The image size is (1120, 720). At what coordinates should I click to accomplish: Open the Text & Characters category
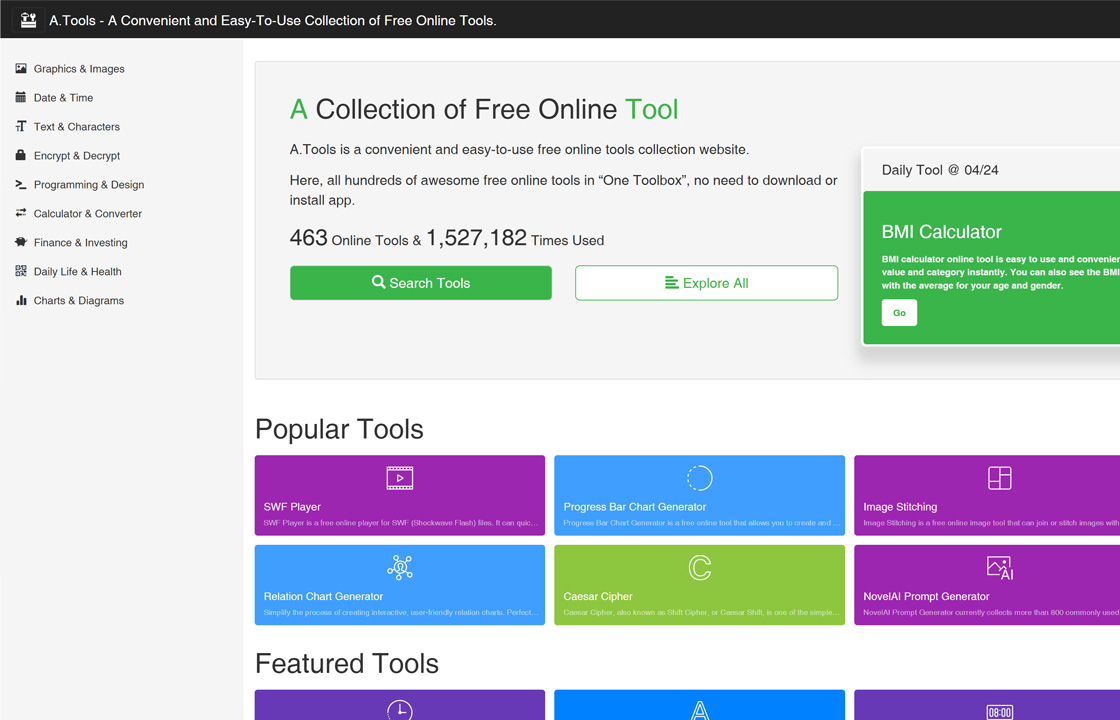[x=76, y=126]
